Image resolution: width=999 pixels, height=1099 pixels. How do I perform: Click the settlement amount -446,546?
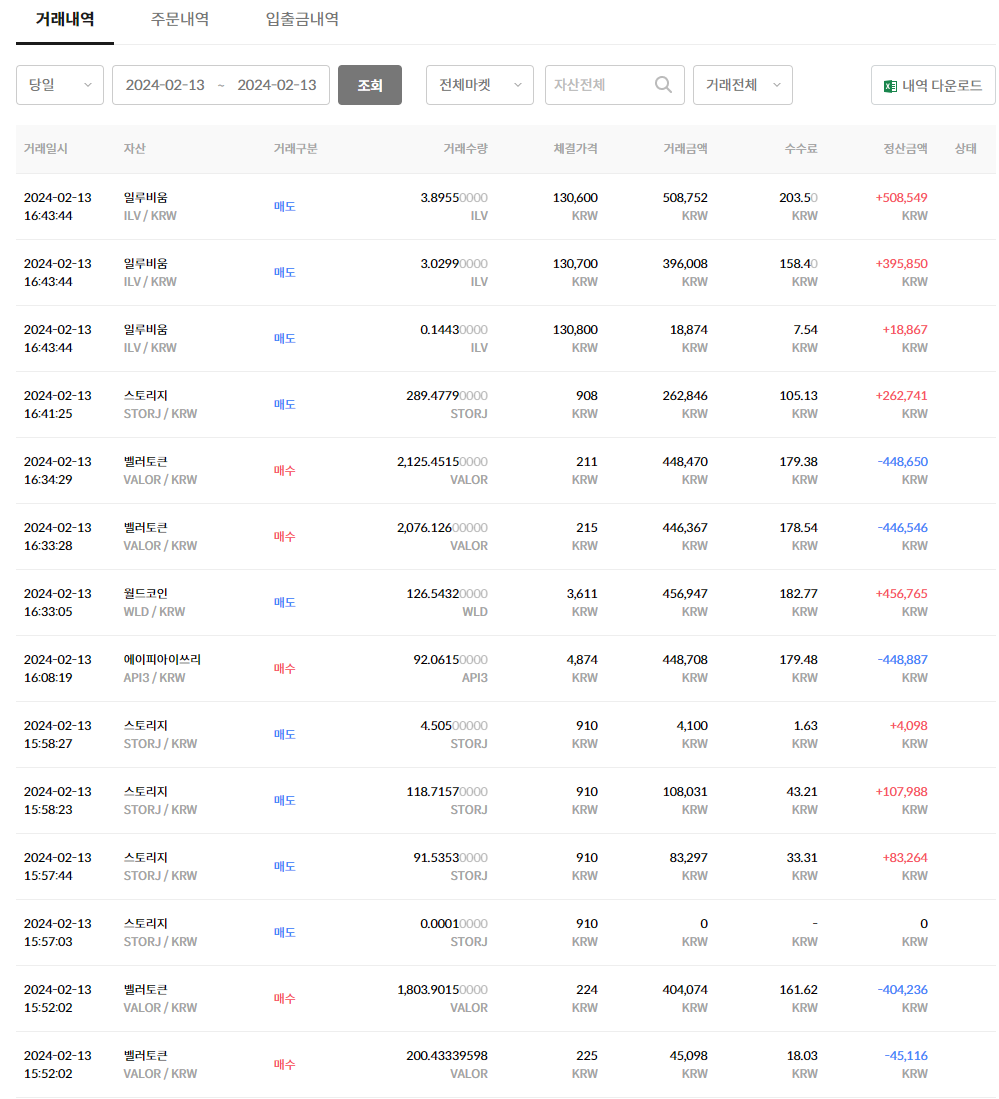click(902, 528)
